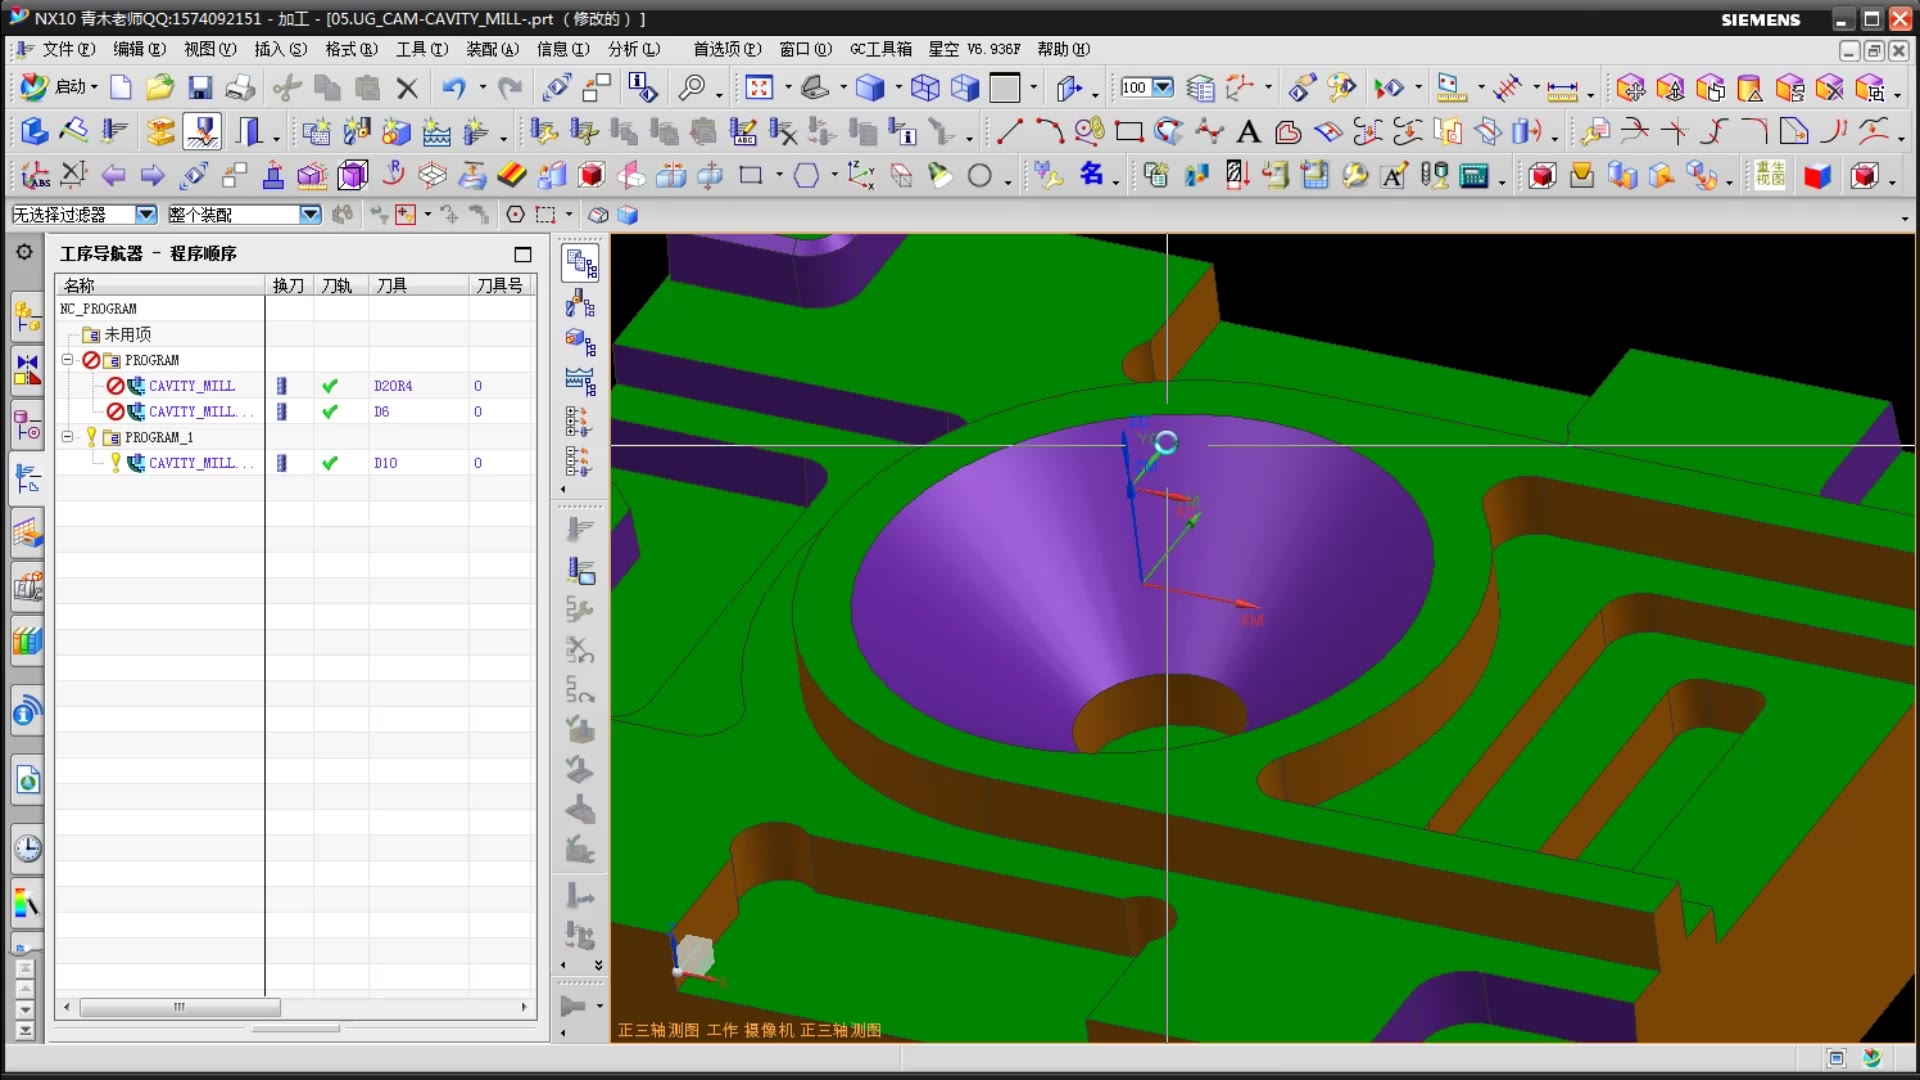1920x1080 pixels.
Task: Open Program Order View in navigator toolbar
Action: 580,264
